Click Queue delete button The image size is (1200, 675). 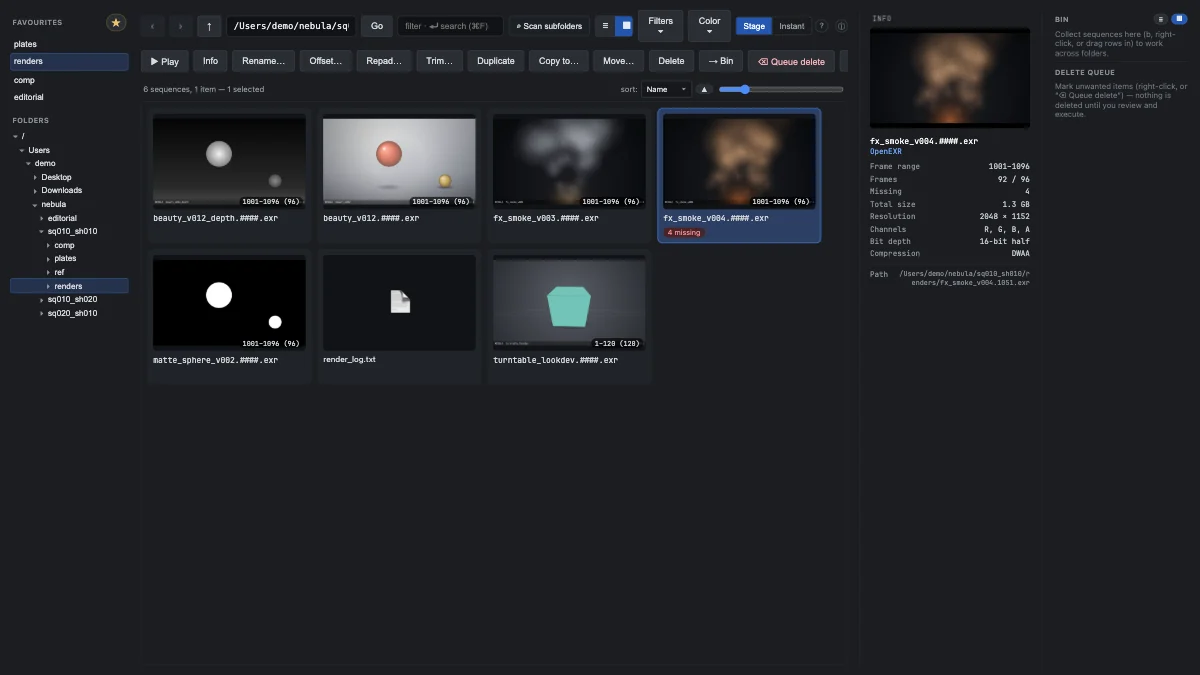click(x=791, y=61)
